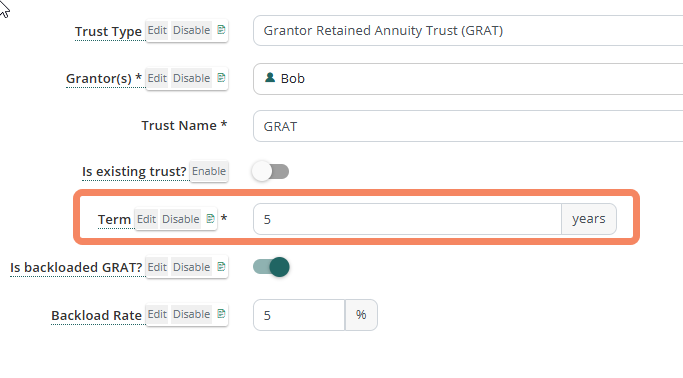Click the note icon beside Backload Rate
Image resolution: width=683 pixels, height=378 pixels.
pyautogui.click(x=221, y=314)
